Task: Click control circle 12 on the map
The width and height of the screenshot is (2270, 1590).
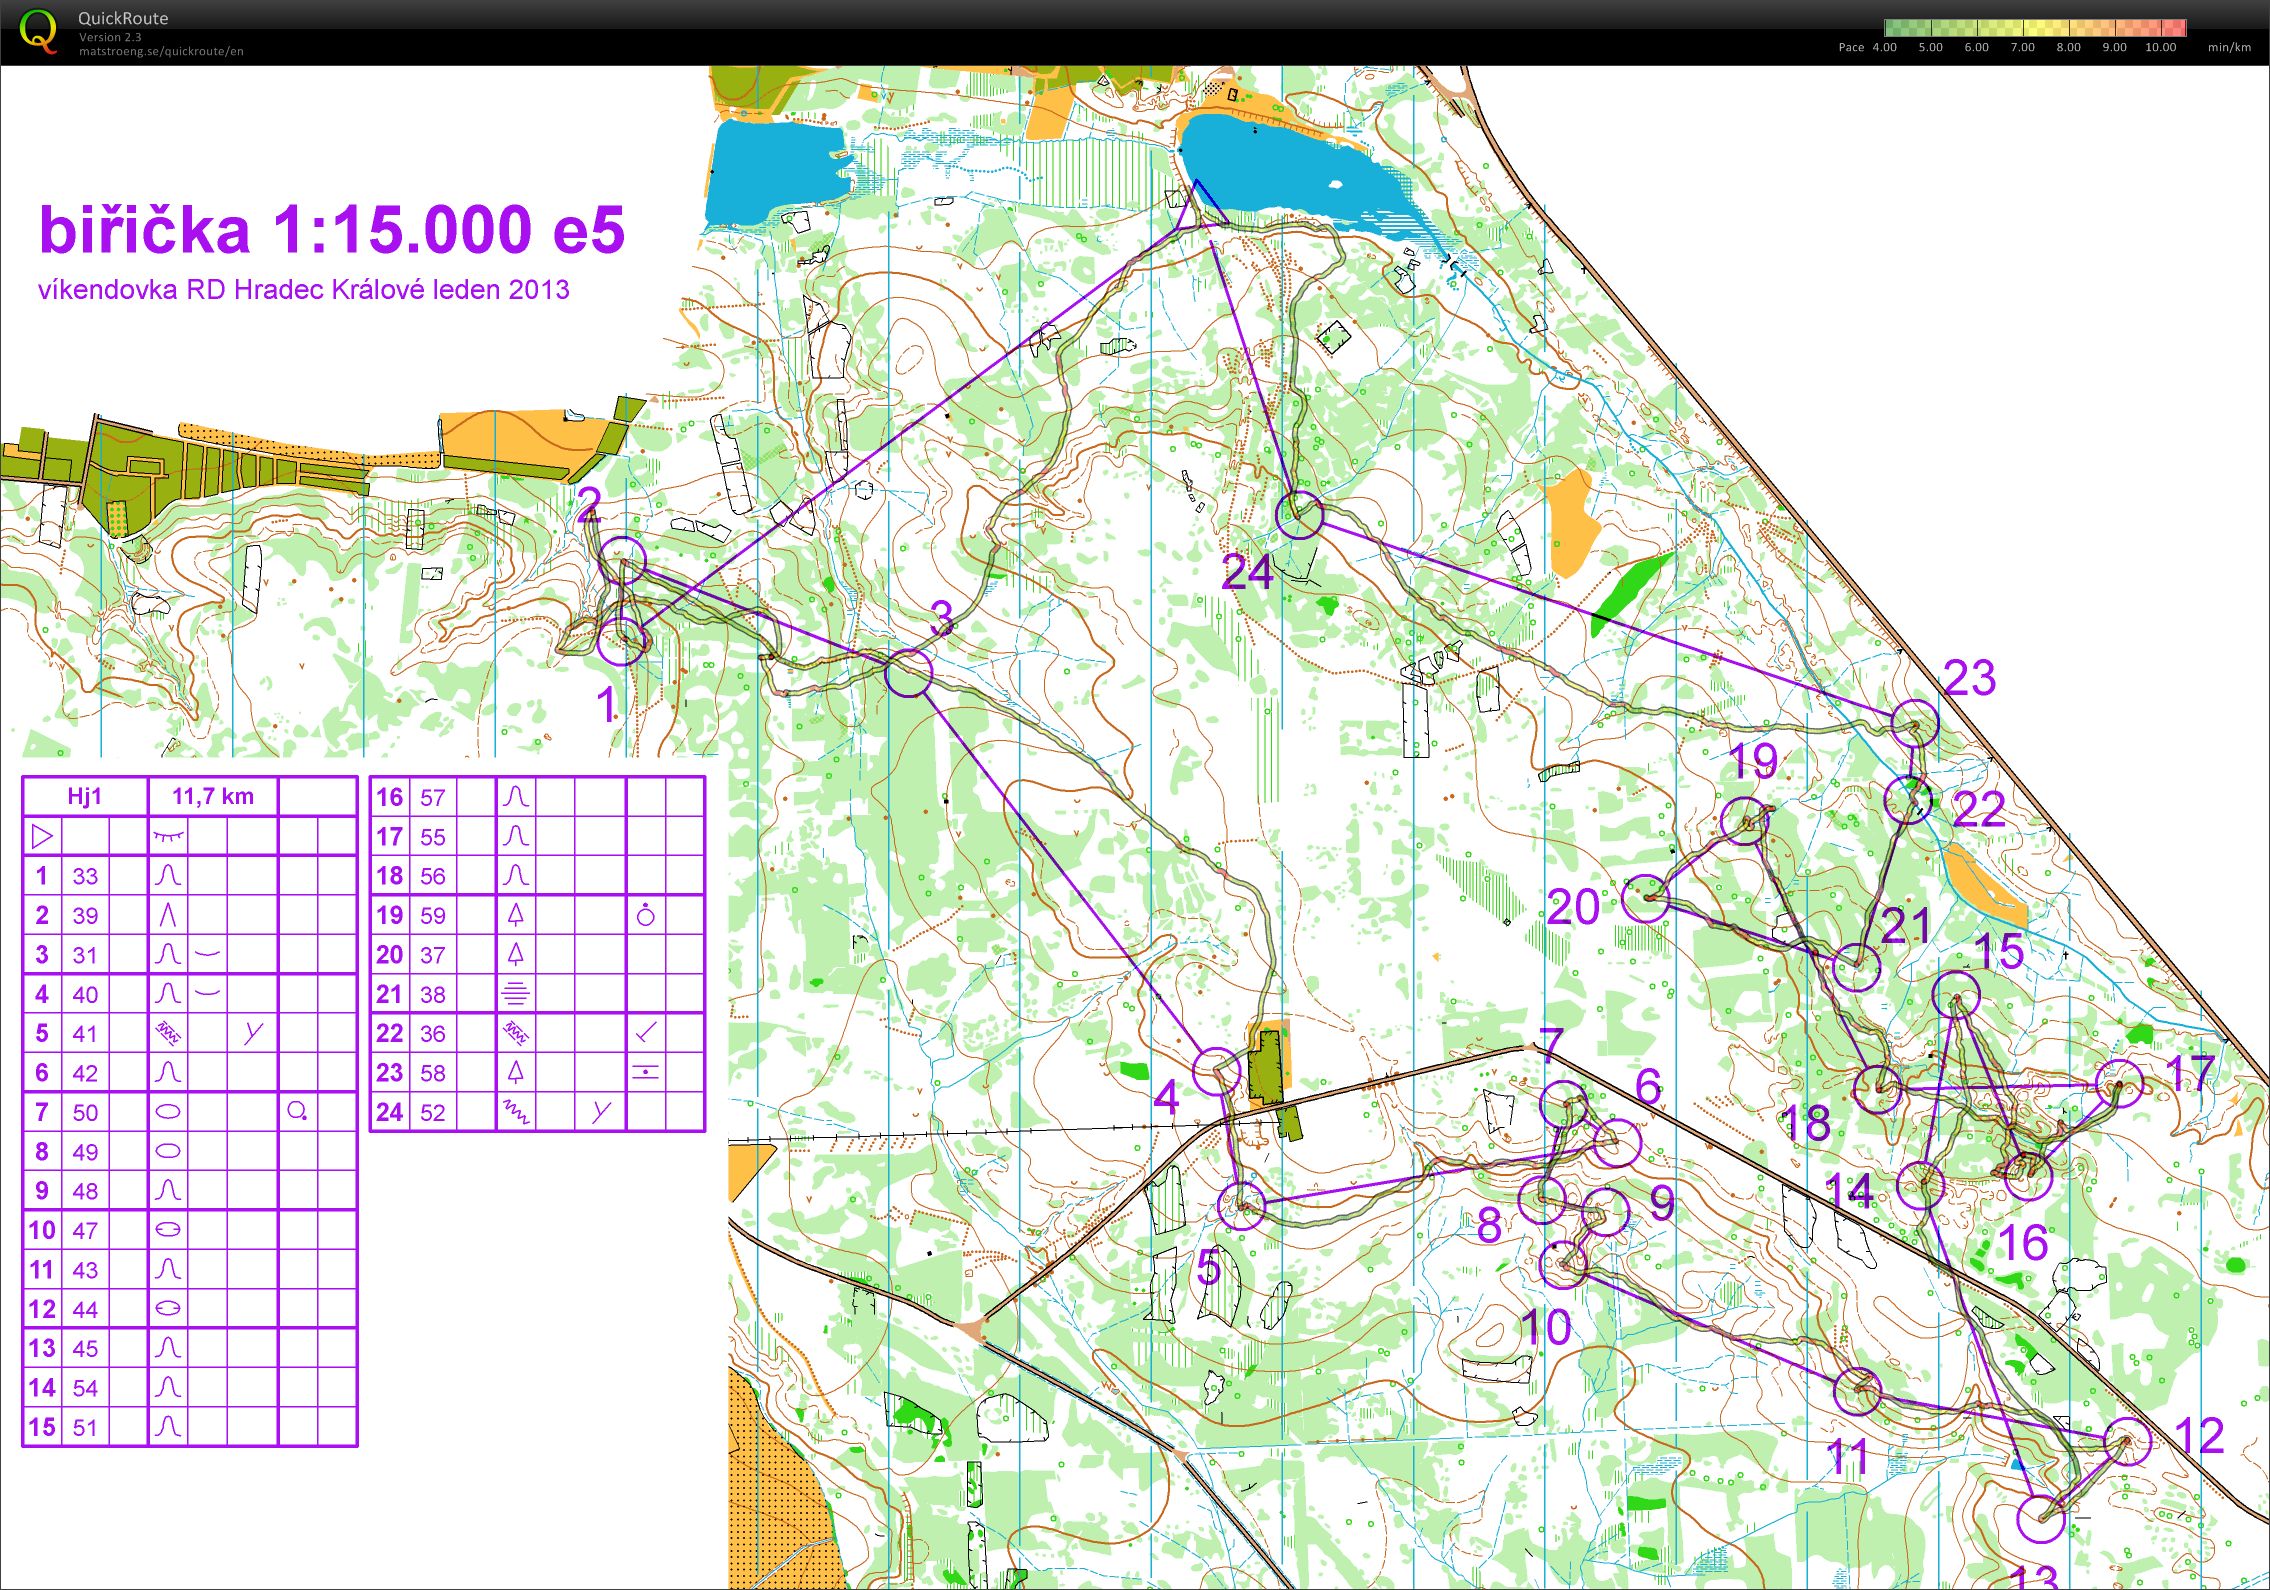Action: [2127, 1441]
